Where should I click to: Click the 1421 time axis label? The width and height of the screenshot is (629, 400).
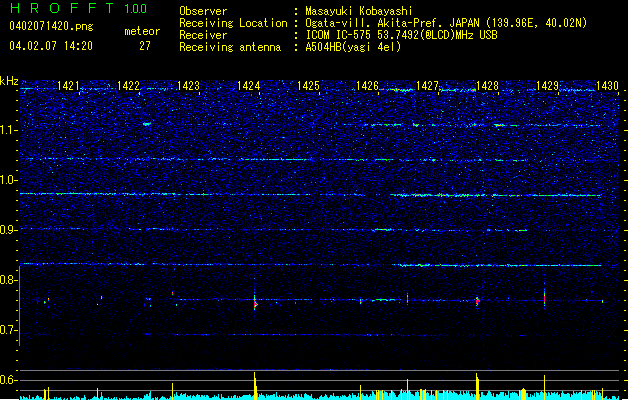coord(68,86)
